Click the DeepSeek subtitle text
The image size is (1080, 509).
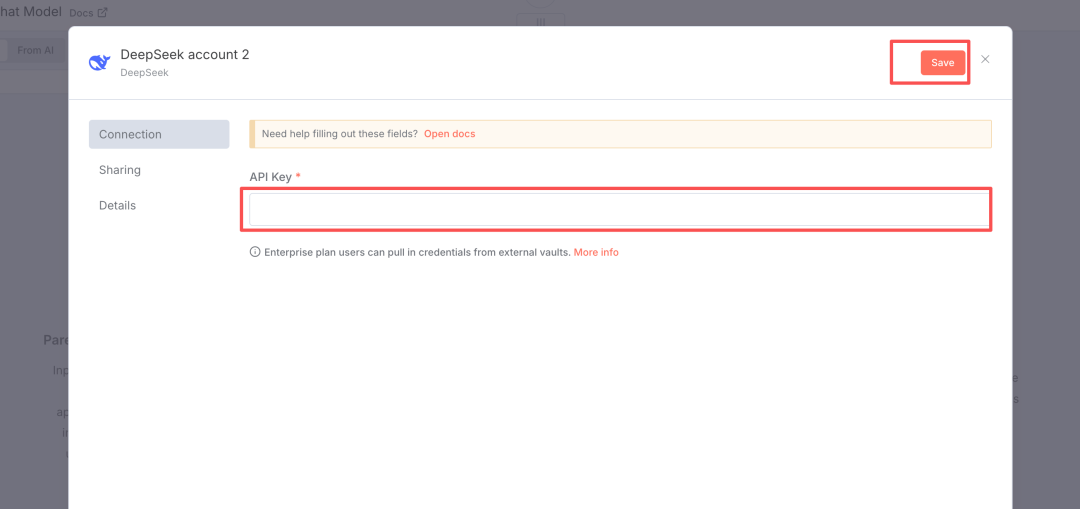point(144,72)
